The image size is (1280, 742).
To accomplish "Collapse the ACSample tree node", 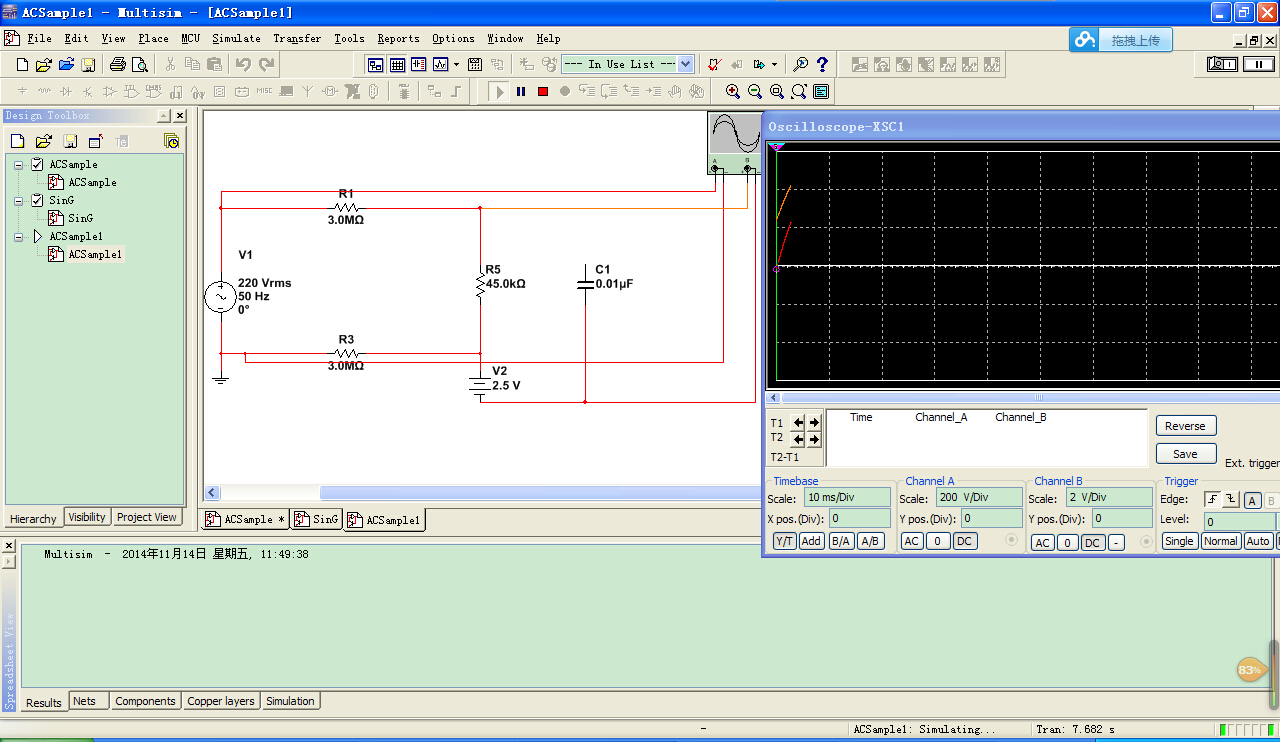I will (x=18, y=164).
